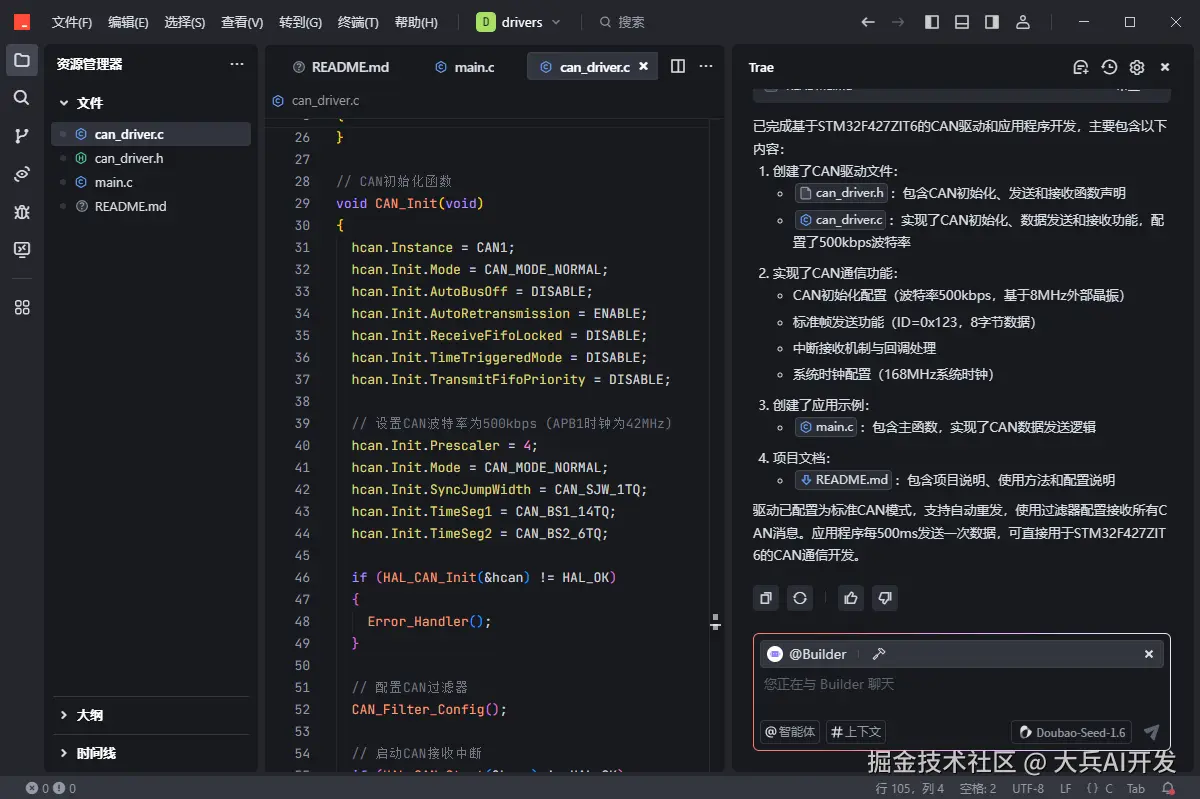The width and height of the screenshot is (1200, 799).
Task: Expand the 大纲 outline section
Action: (x=90, y=715)
